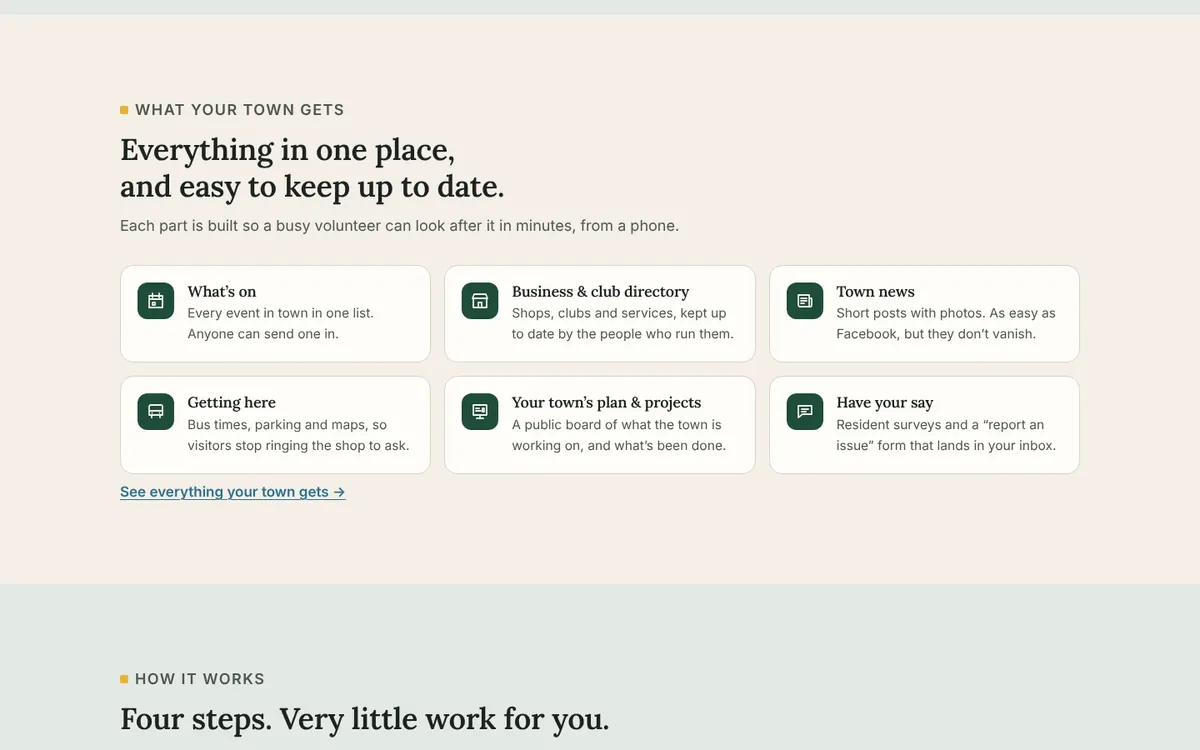The width and height of the screenshot is (1200, 750).
Task: Select the 'Getting here' card title
Action: 232,403
